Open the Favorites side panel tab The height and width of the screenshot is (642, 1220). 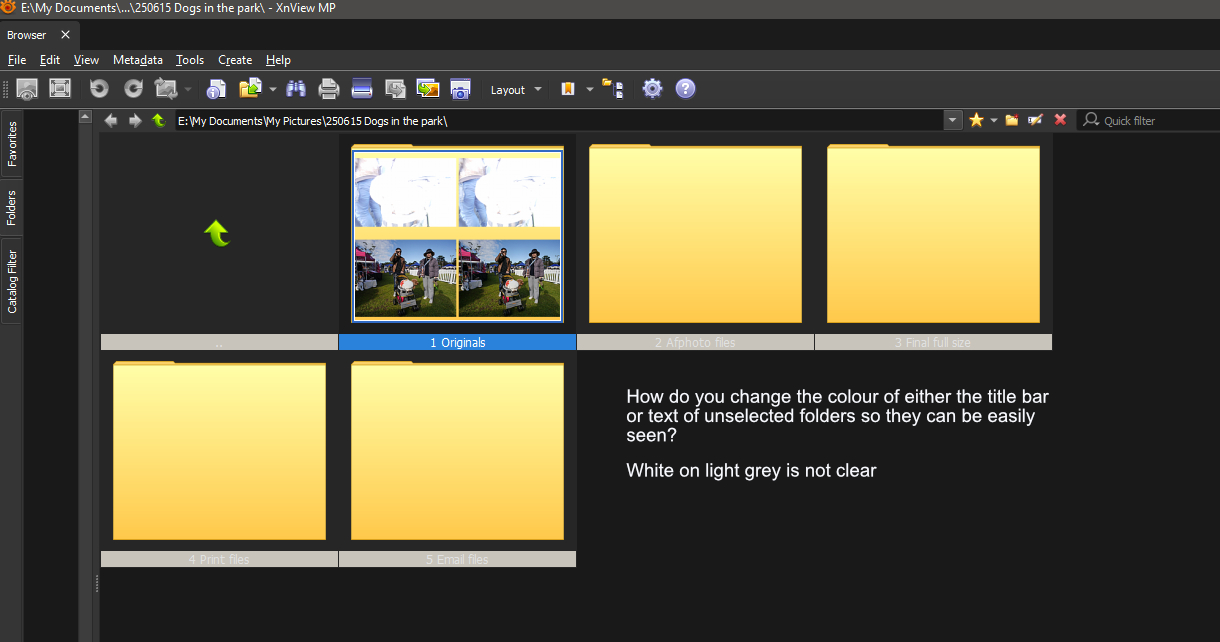[x=12, y=144]
